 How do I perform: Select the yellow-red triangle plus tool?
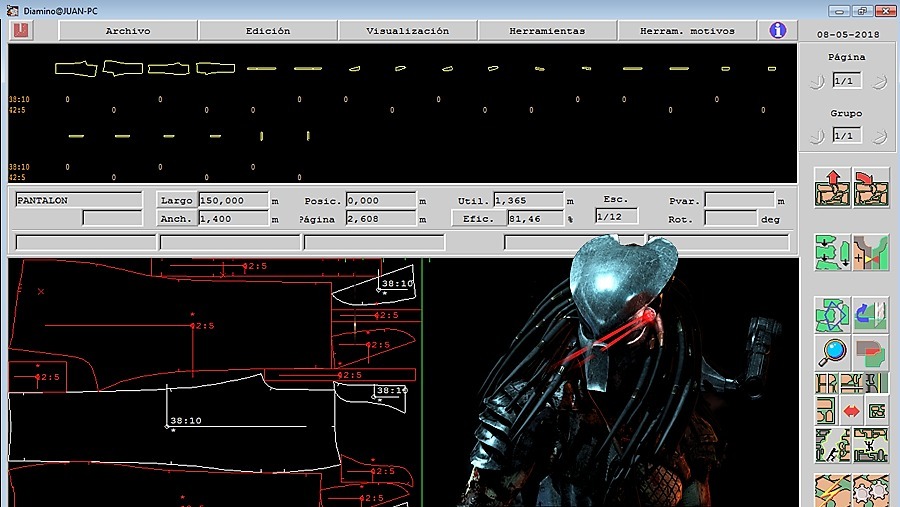pyautogui.click(x=871, y=252)
